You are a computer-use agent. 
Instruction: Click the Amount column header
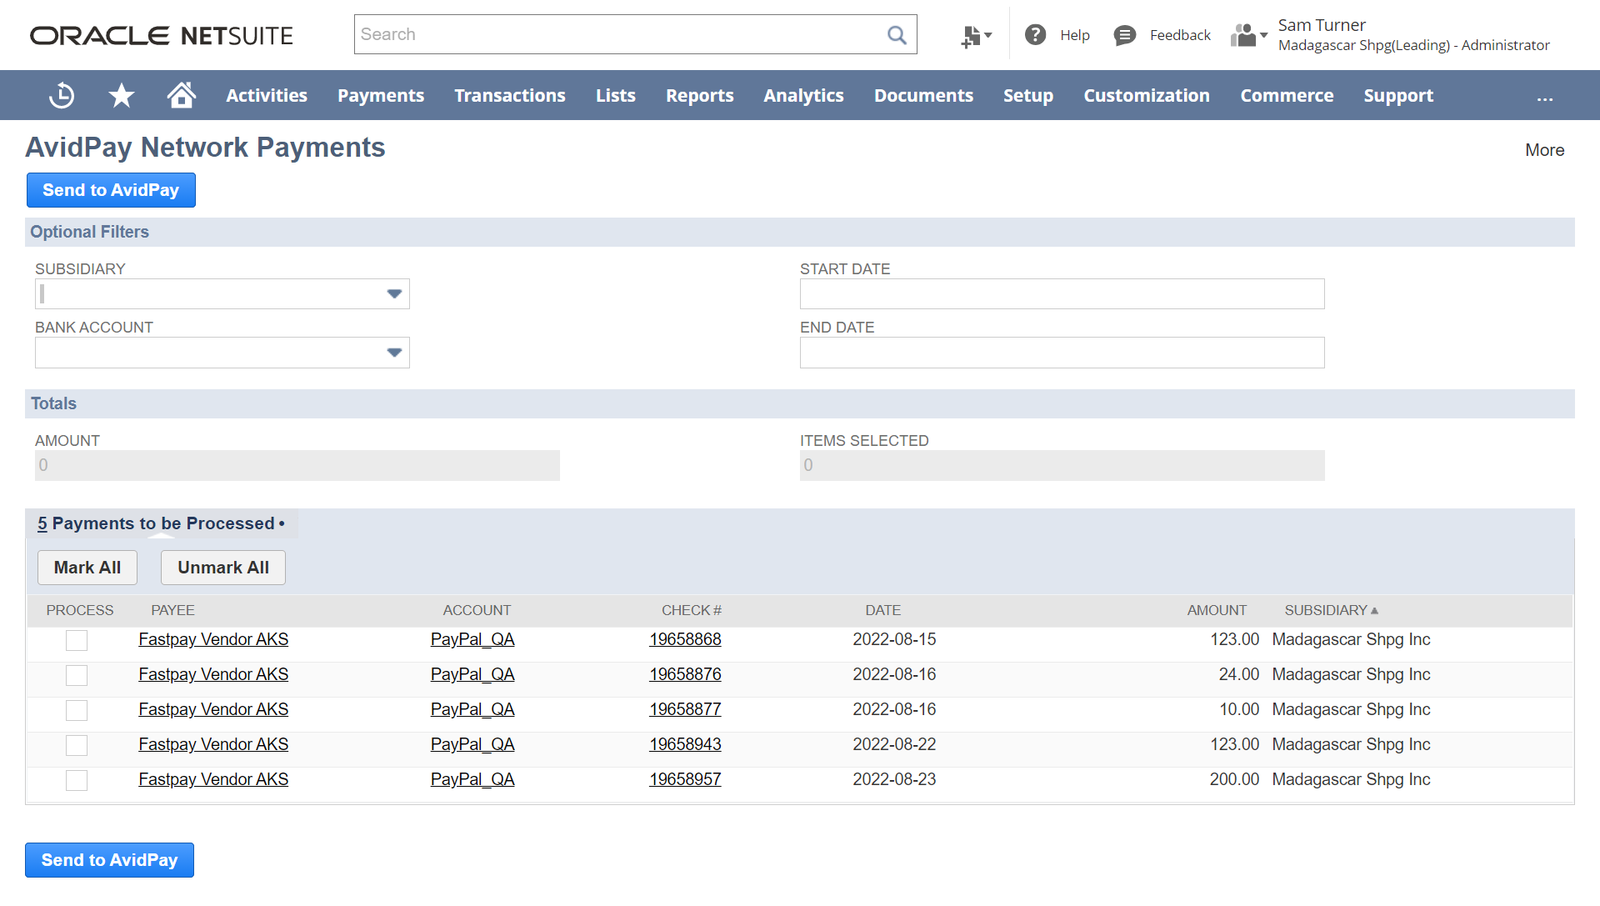(x=1217, y=610)
